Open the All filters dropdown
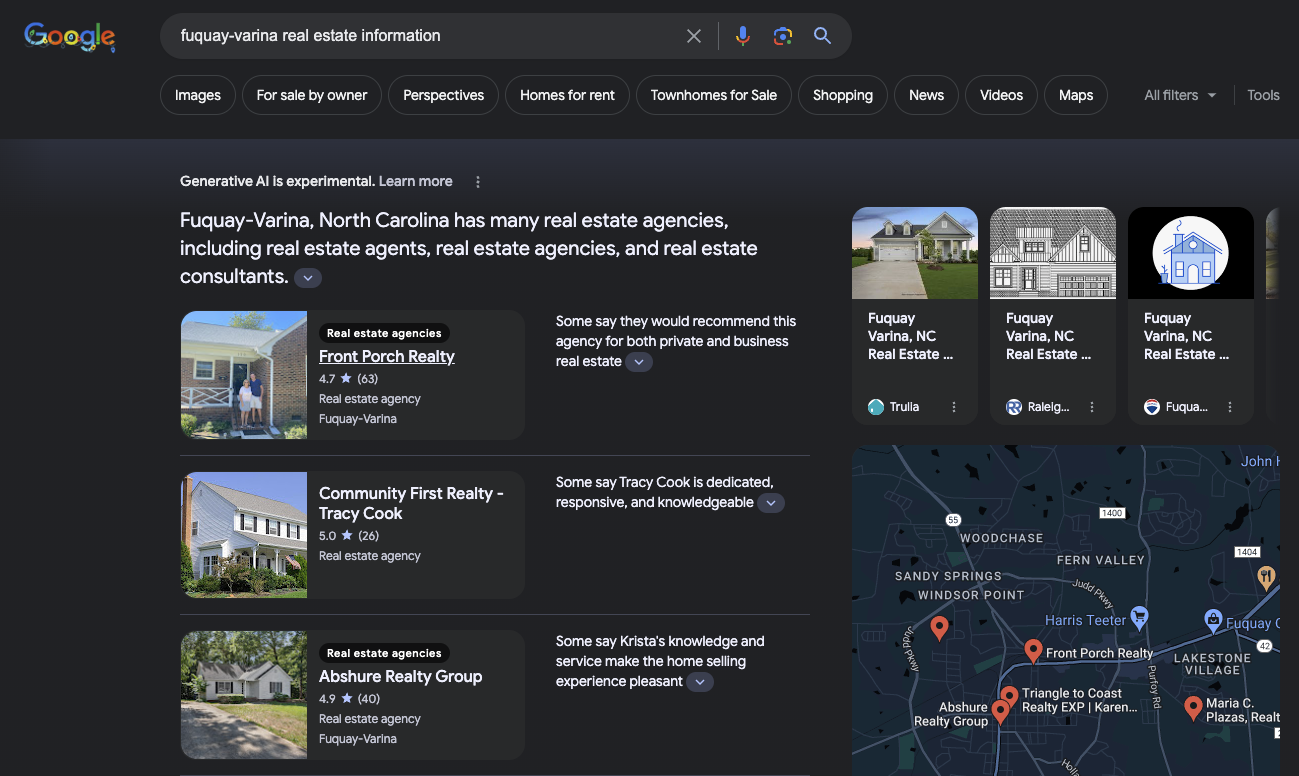This screenshot has width=1299, height=776. pyautogui.click(x=1180, y=95)
